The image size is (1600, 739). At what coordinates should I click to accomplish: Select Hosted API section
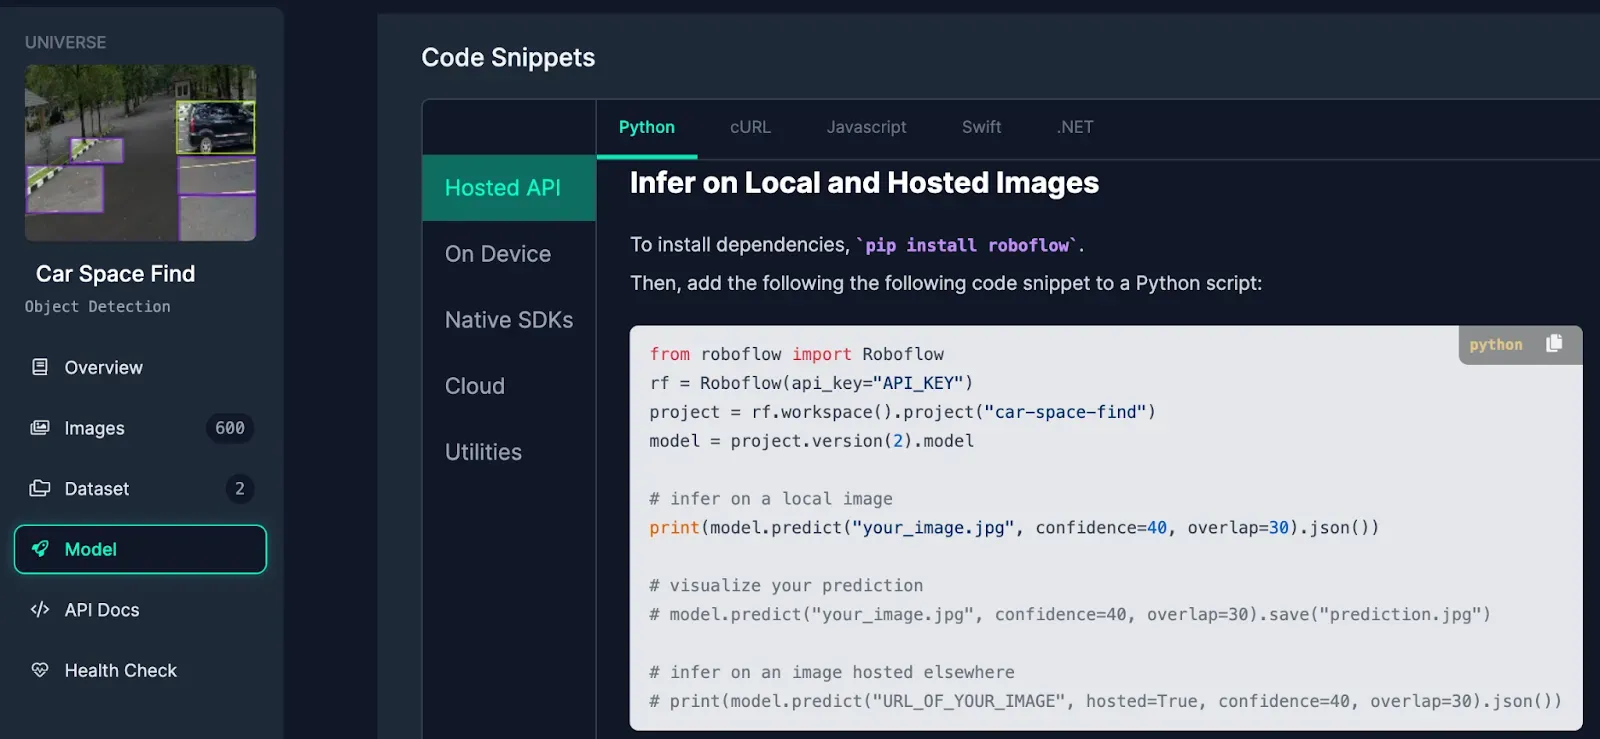point(509,188)
